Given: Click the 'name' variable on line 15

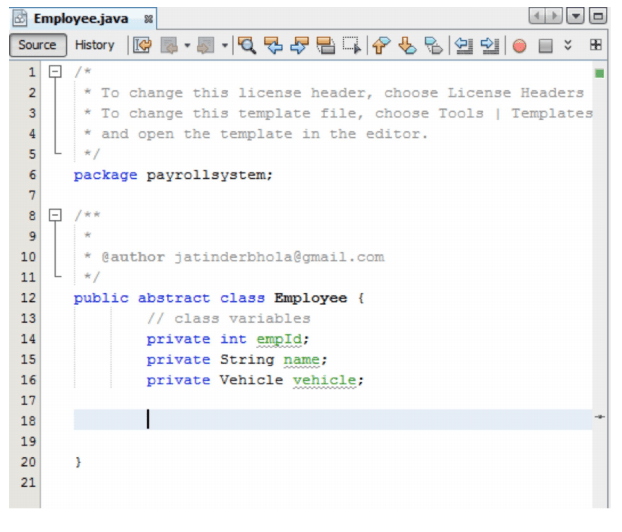Looking at the screenshot, I should click(x=301, y=360).
